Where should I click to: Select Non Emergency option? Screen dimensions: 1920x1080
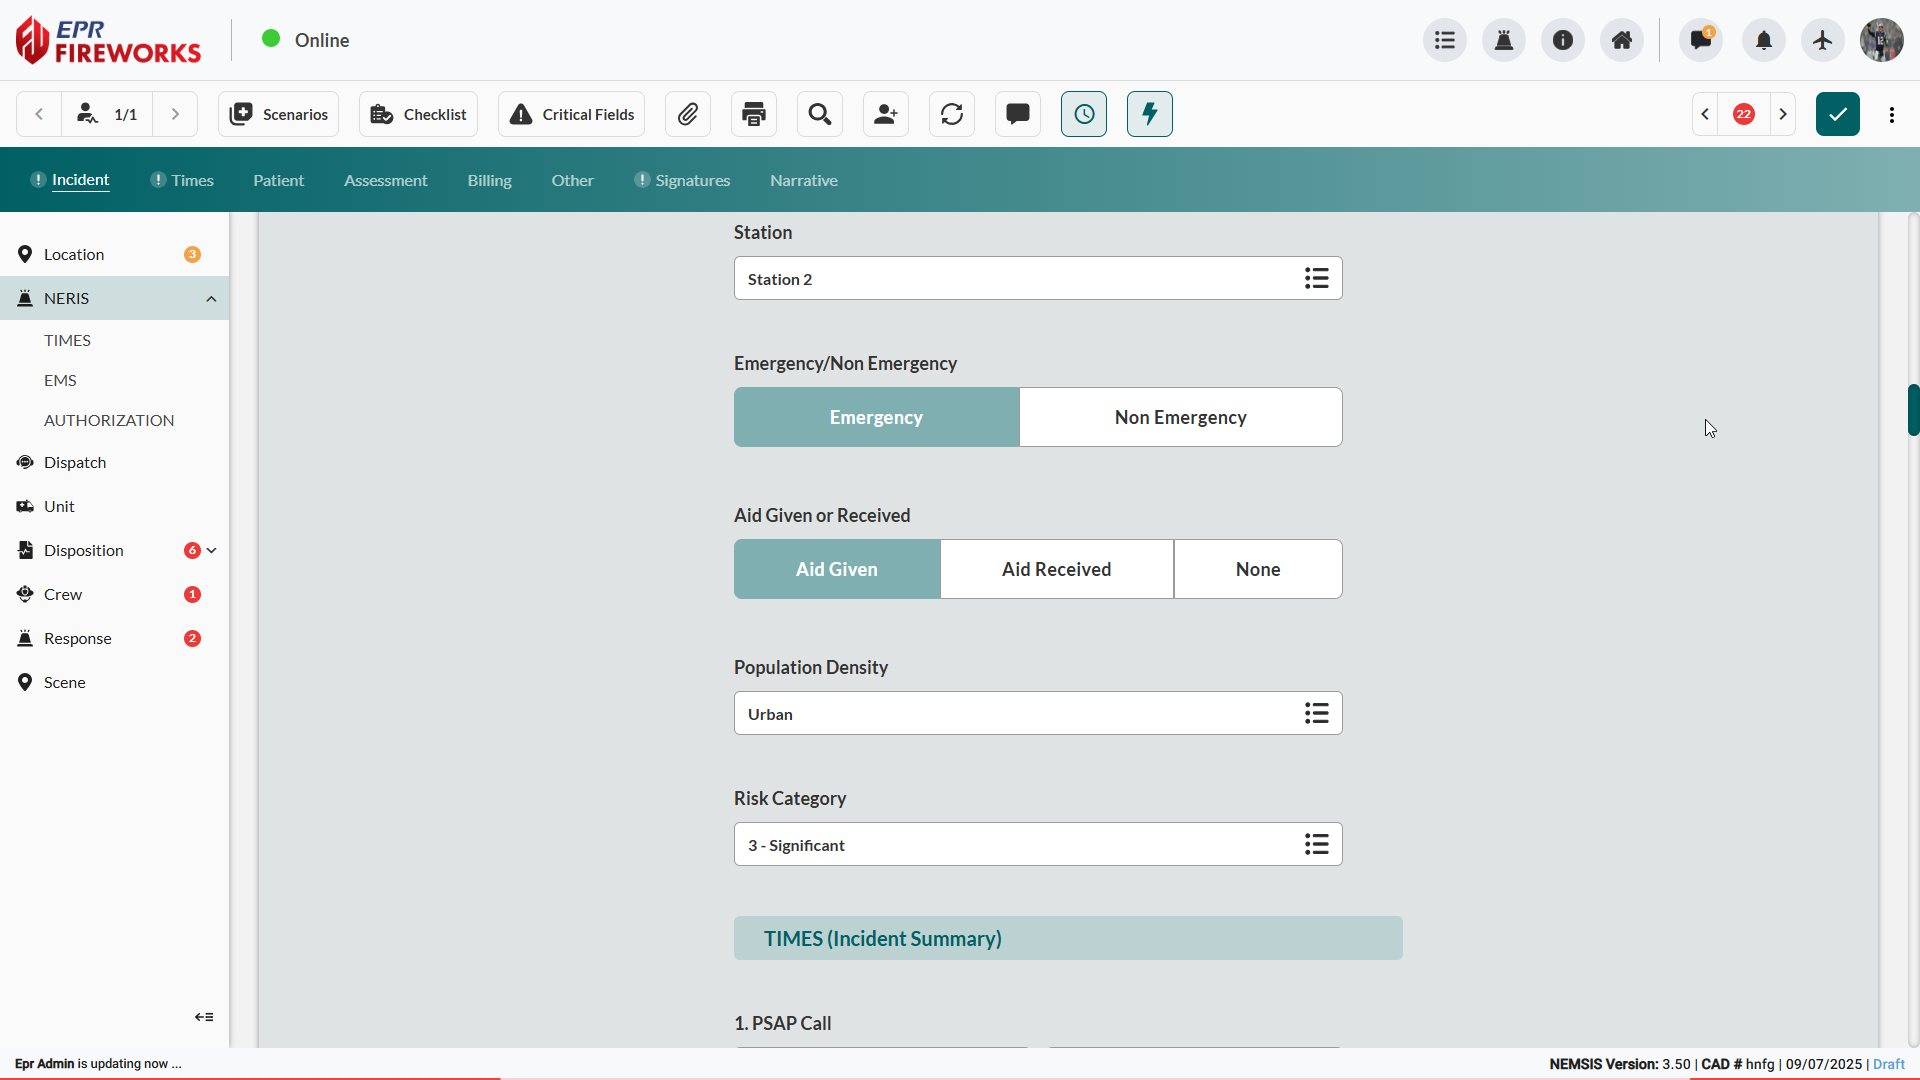point(1180,417)
